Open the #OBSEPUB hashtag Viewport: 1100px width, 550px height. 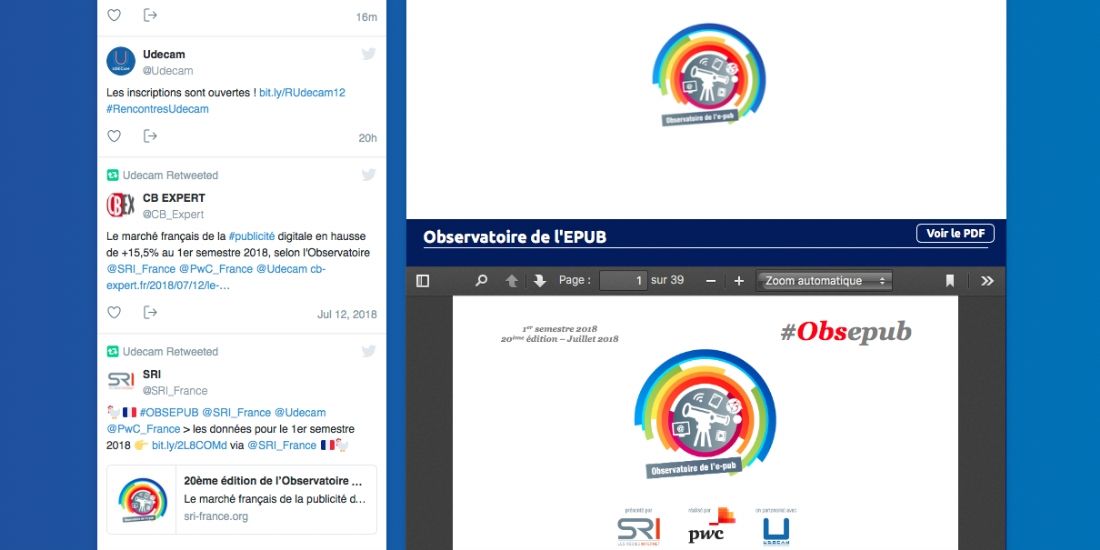pos(169,412)
